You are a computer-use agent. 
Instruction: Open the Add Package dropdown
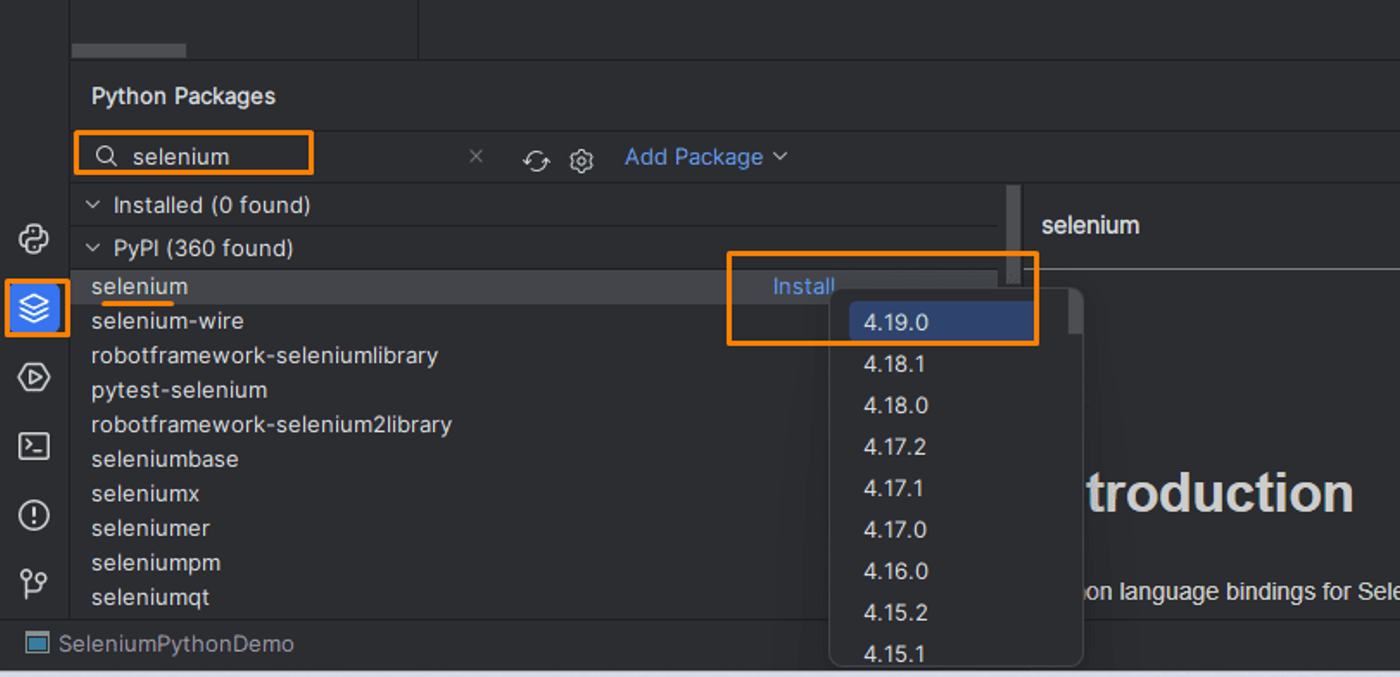pyautogui.click(x=706, y=157)
